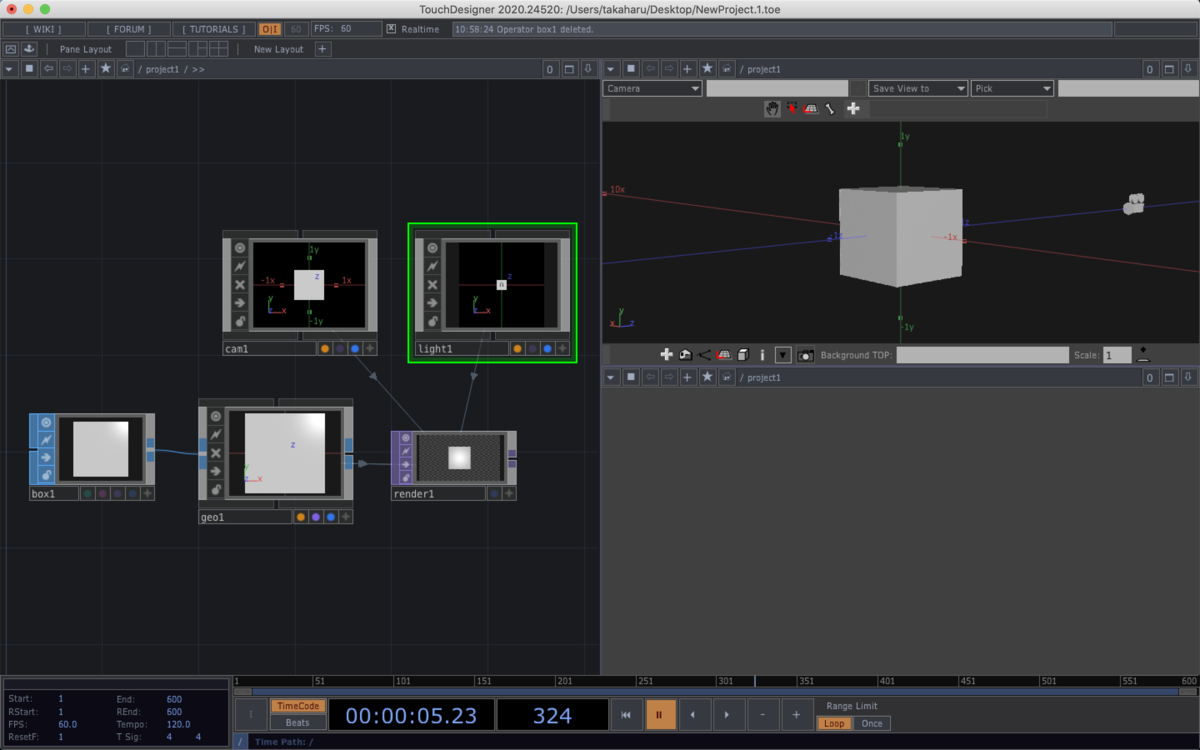Click the render flag dot on geo1
1200x750 pixels.
(316, 517)
